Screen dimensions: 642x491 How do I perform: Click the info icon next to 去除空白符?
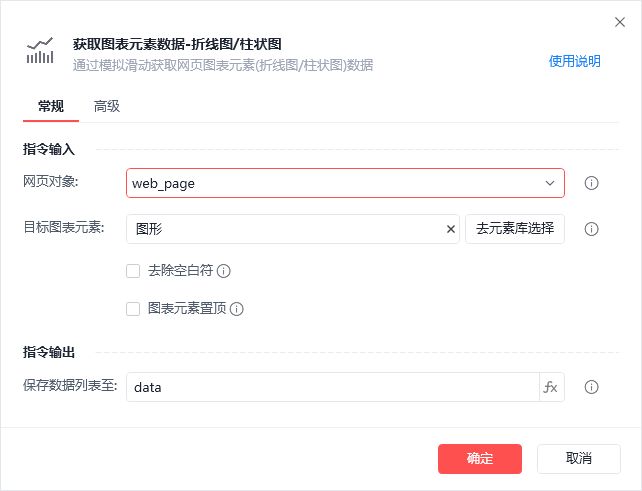[224, 271]
